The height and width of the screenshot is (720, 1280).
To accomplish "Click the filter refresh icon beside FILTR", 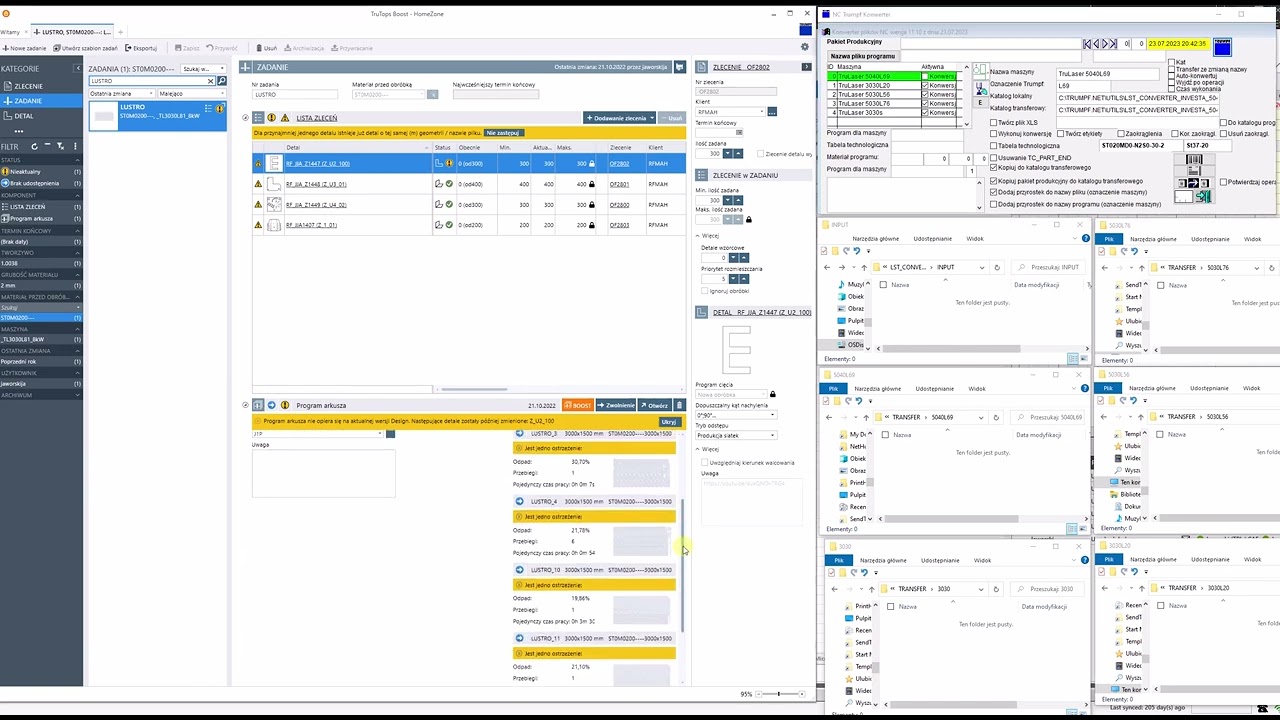I will coord(34,146).
